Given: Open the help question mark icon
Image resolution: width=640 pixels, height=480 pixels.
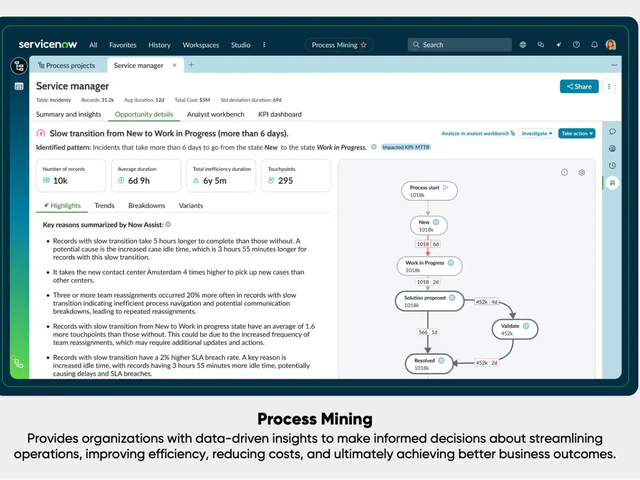Looking at the screenshot, I should 576,45.
